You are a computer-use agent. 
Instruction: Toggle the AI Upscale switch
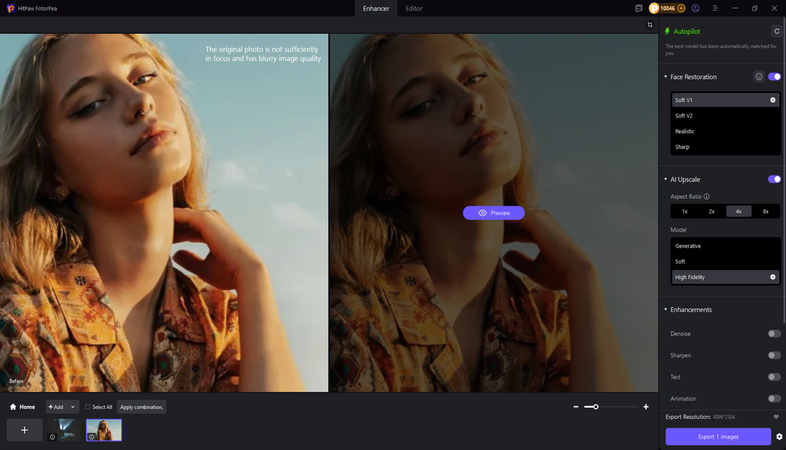(x=774, y=179)
